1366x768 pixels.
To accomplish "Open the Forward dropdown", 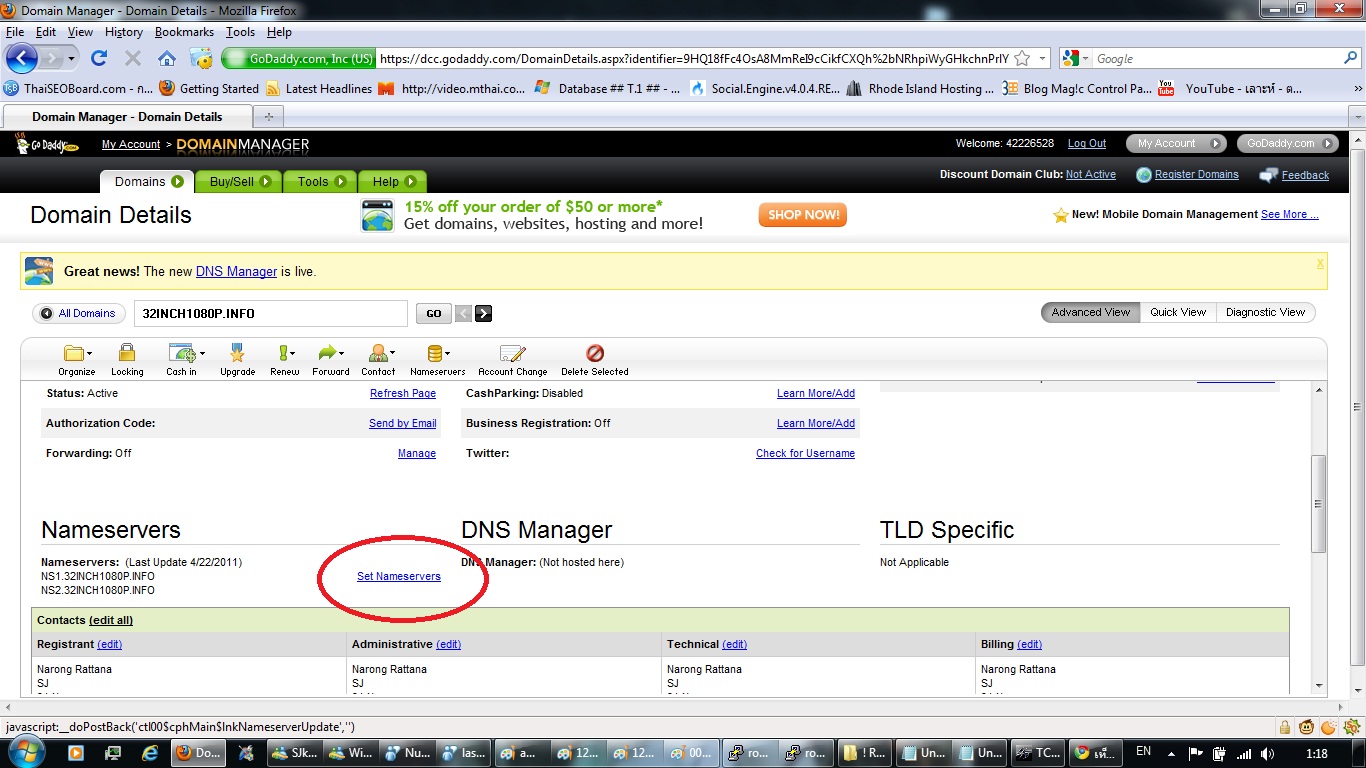I will coord(330,360).
